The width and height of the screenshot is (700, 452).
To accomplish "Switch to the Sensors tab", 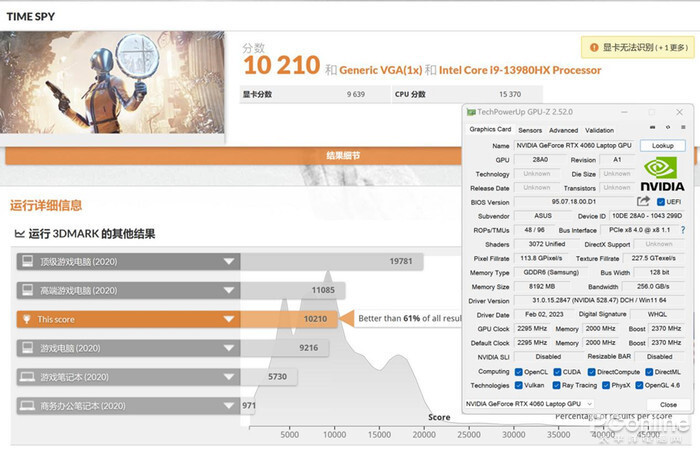I will 530,130.
